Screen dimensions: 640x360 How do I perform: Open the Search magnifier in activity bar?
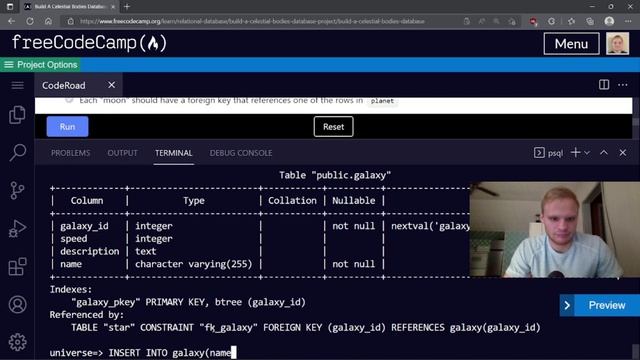pos(17,153)
